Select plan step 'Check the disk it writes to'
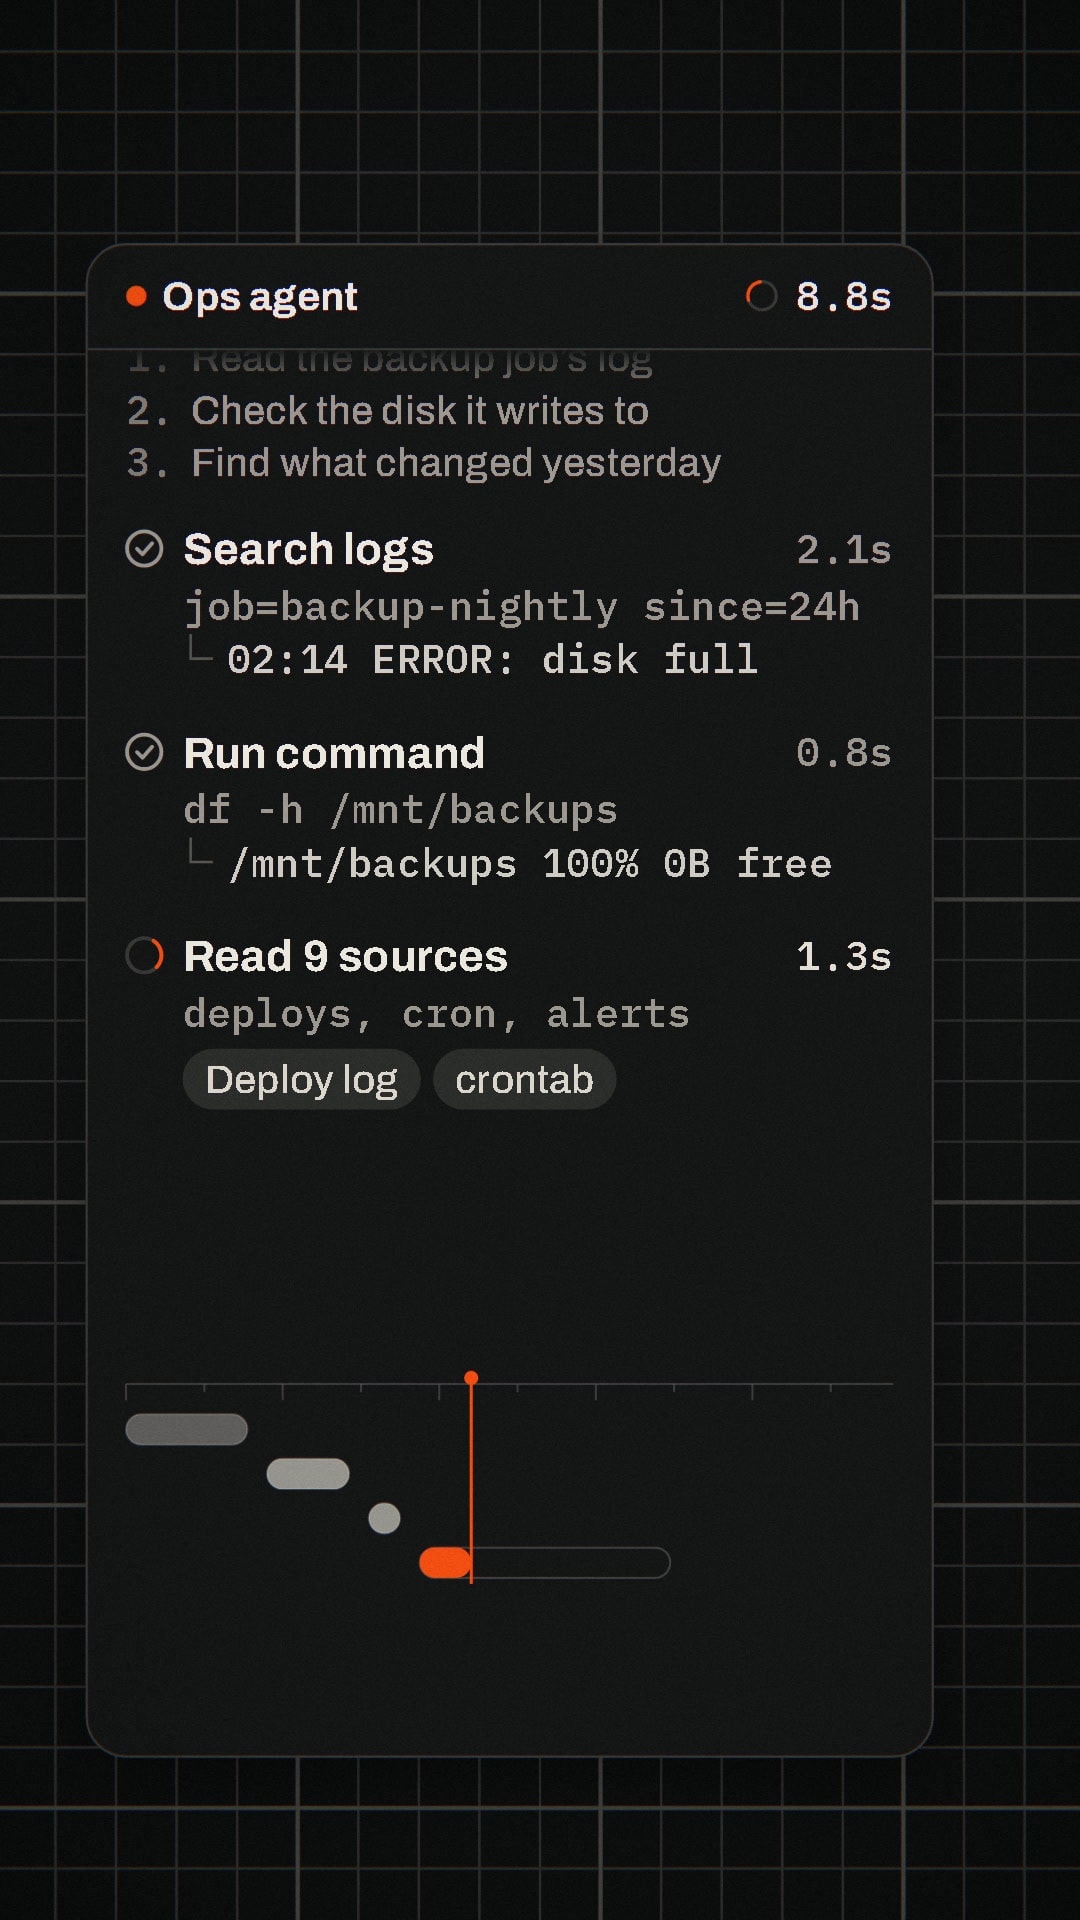 [x=388, y=411]
